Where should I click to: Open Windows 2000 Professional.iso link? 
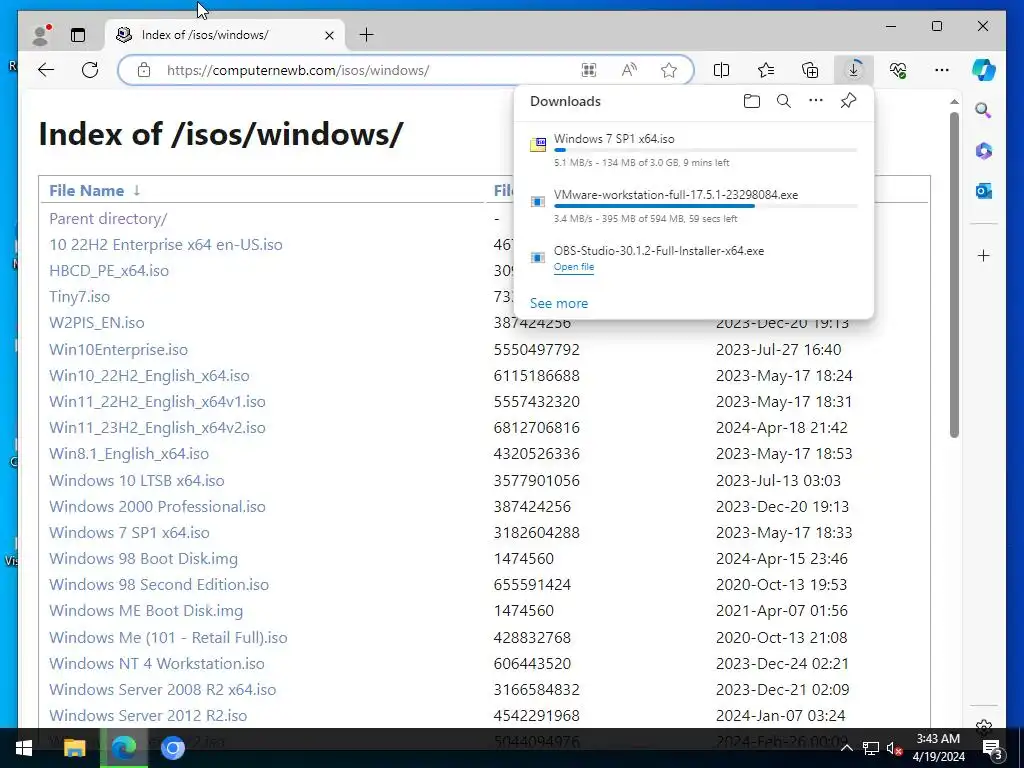coord(157,507)
